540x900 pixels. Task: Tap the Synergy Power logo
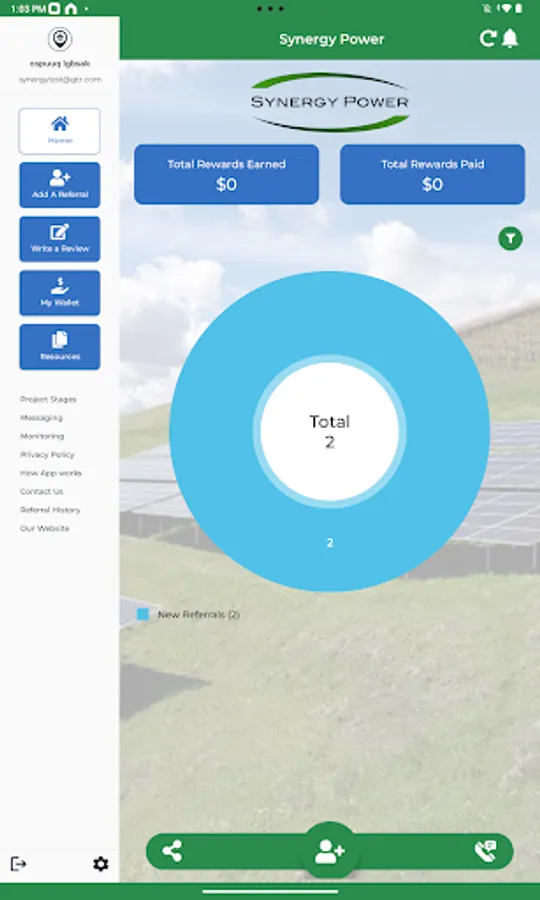tap(330, 102)
